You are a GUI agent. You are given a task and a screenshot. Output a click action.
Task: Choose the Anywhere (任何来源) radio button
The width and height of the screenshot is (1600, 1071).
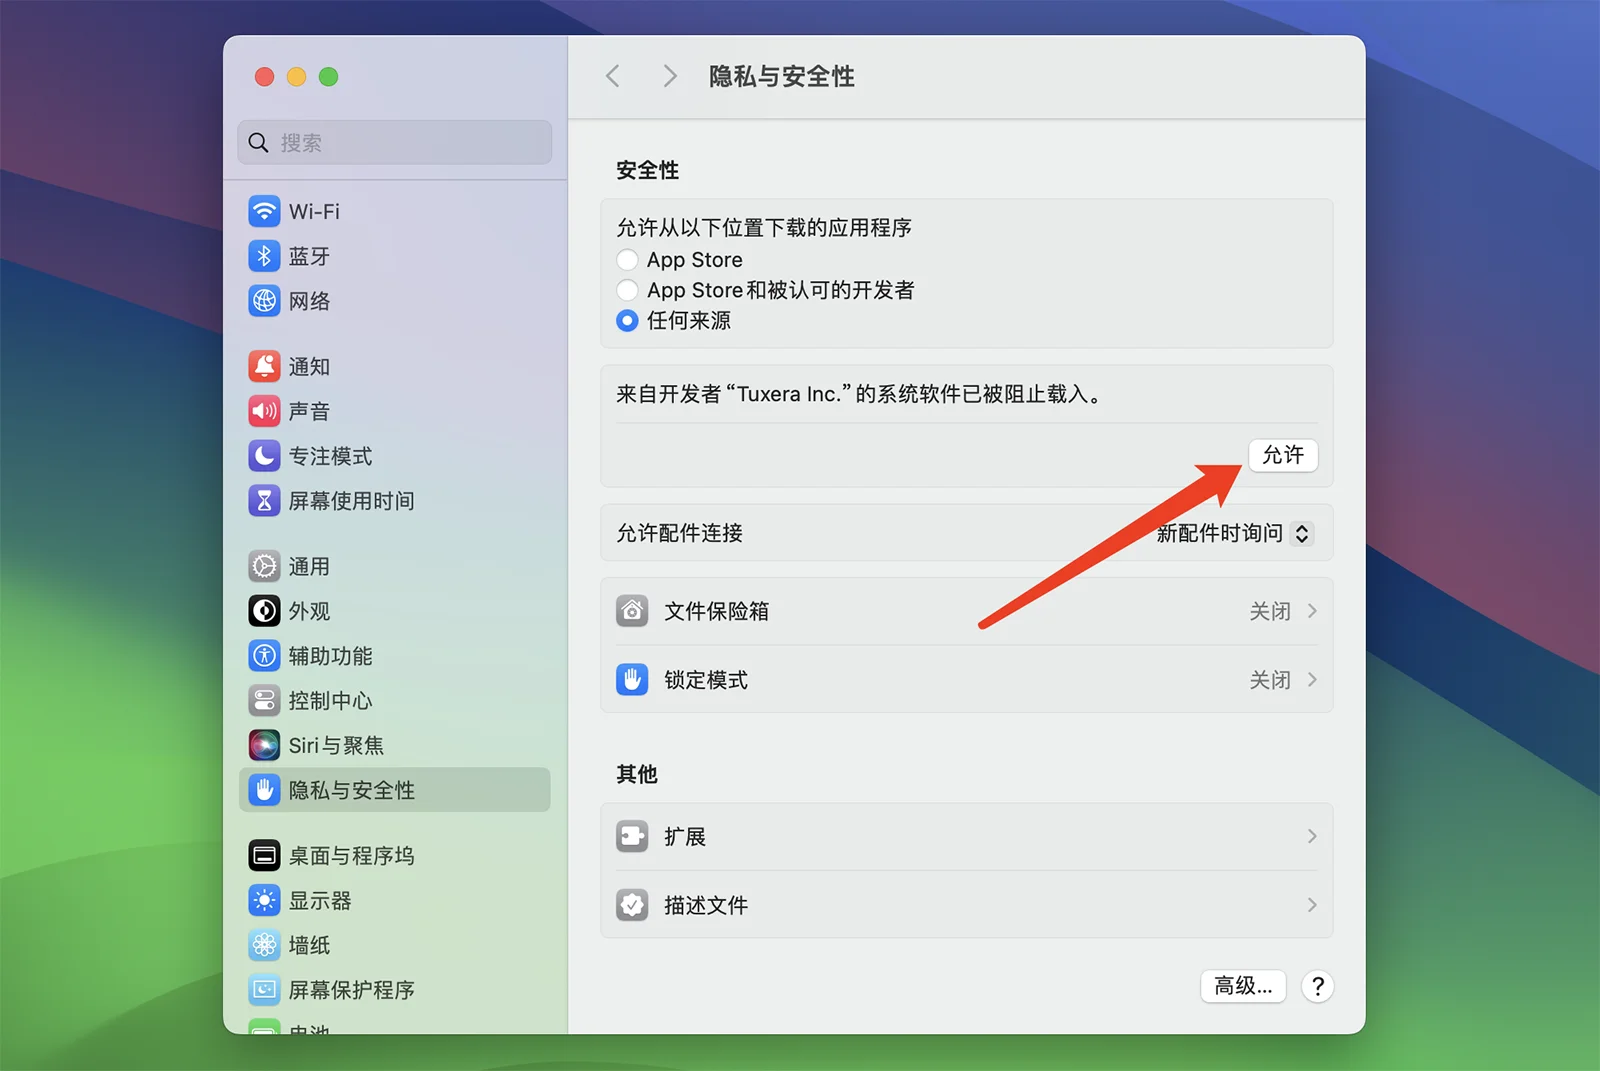pos(627,321)
